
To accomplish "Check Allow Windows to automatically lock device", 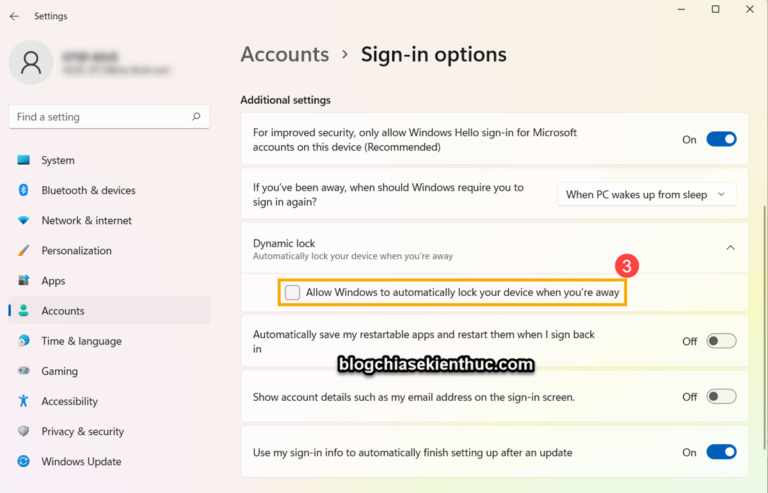I will click(x=292, y=292).
